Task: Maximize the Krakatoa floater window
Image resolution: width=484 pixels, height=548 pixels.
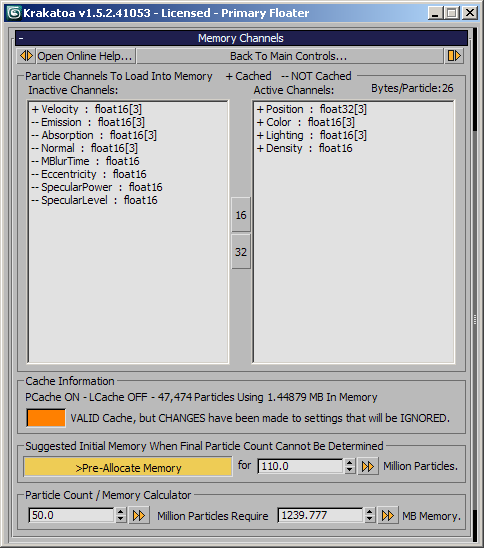Action: pyautogui.click(x=452, y=13)
